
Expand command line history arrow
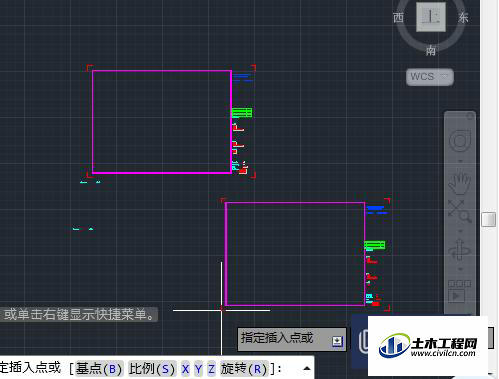tap(307, 368)
